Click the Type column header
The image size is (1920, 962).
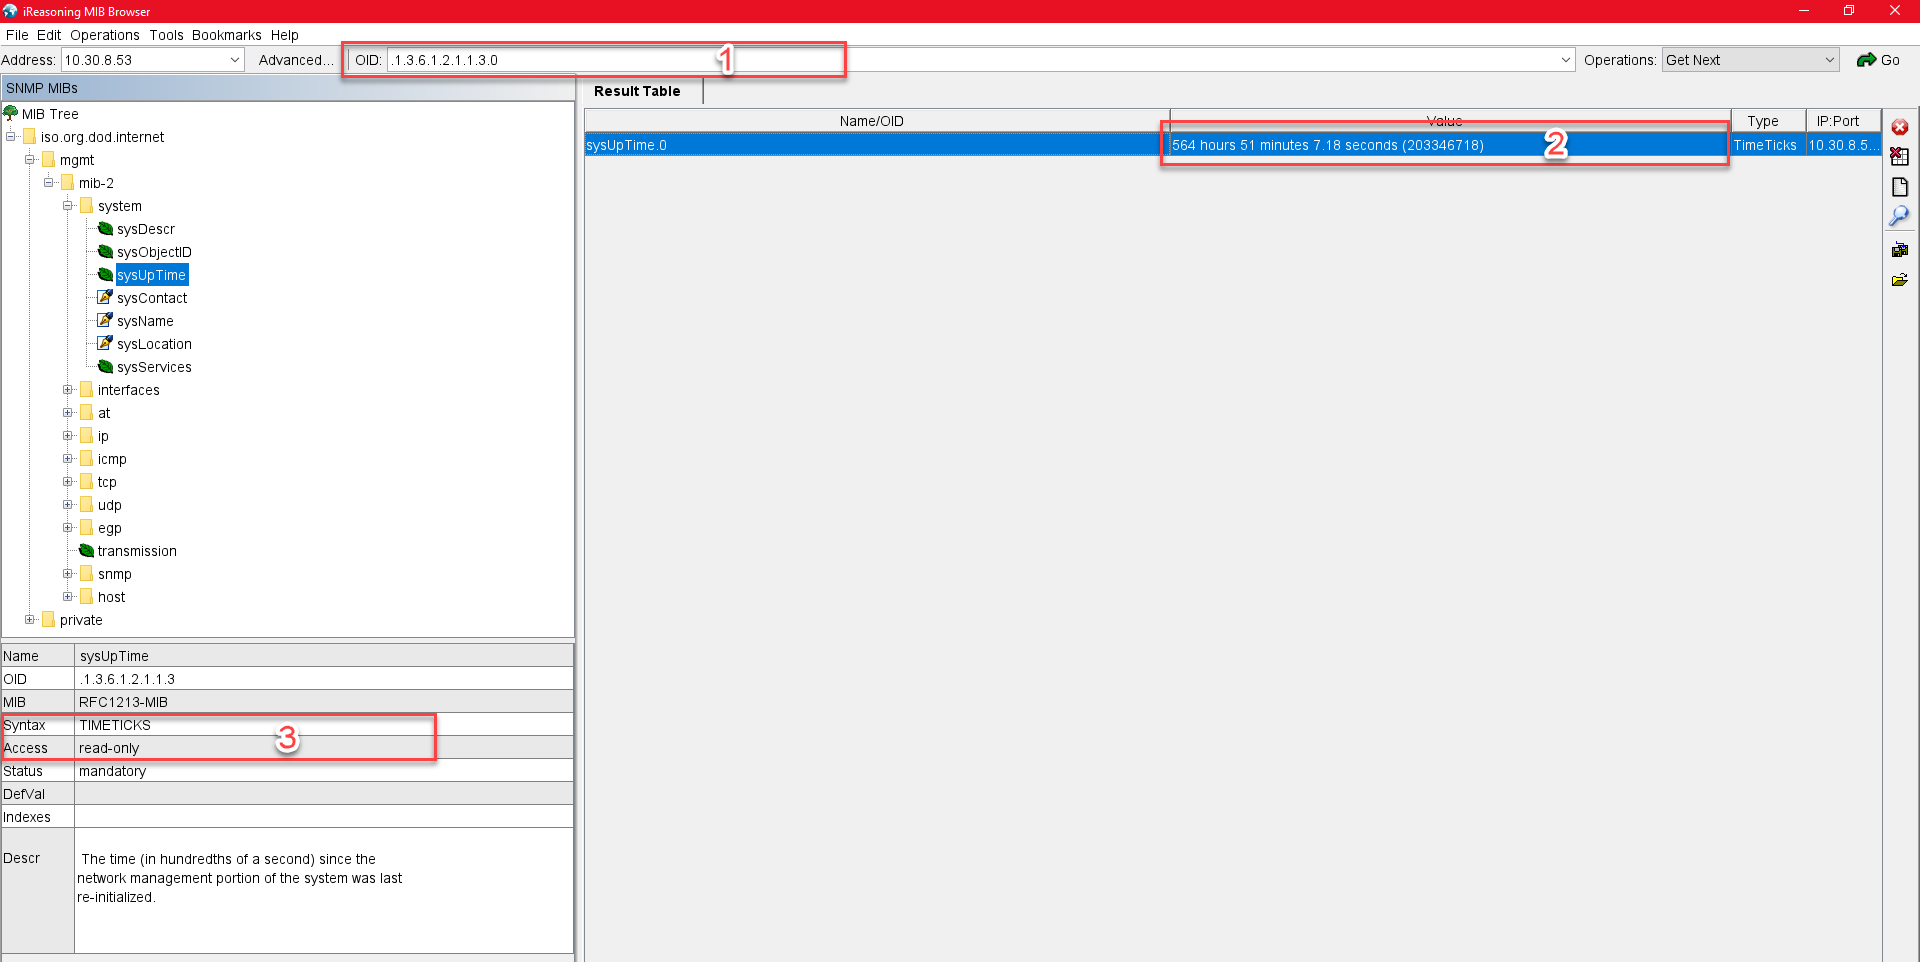tap(1768, 121)
